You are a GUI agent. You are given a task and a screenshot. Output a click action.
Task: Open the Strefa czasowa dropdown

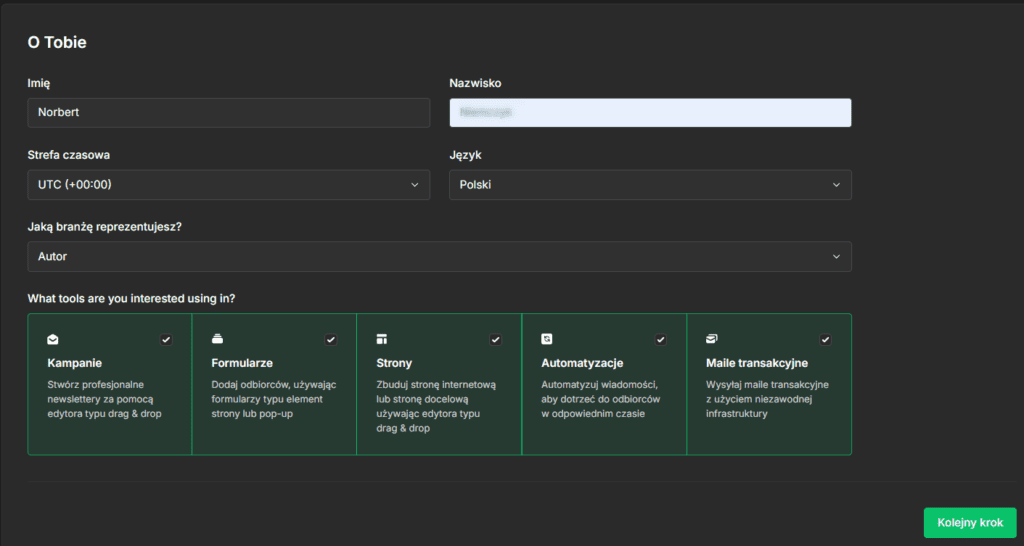tap(228, 185)
